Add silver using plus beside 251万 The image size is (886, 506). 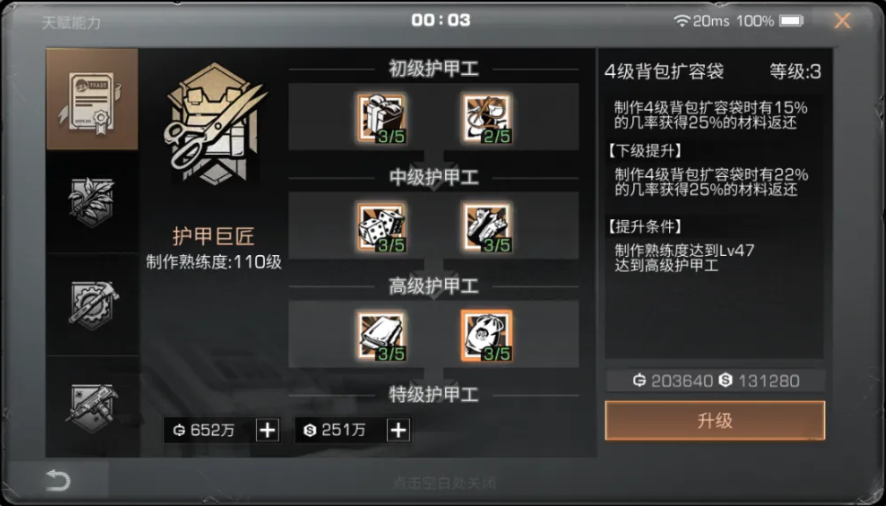pyautogui.click(x=398, y=430)
